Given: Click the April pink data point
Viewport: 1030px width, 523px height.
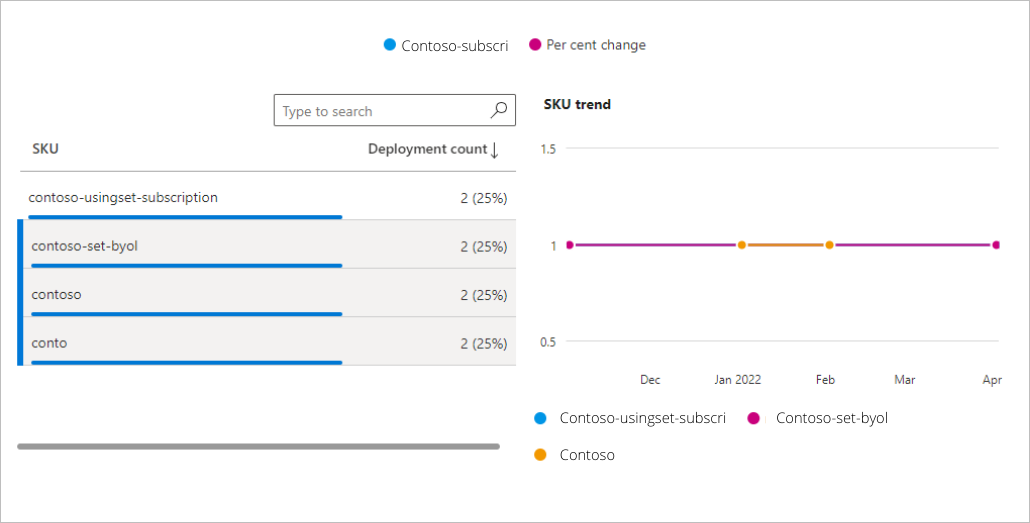Looking at the screenshot, I should coord(996,245).
